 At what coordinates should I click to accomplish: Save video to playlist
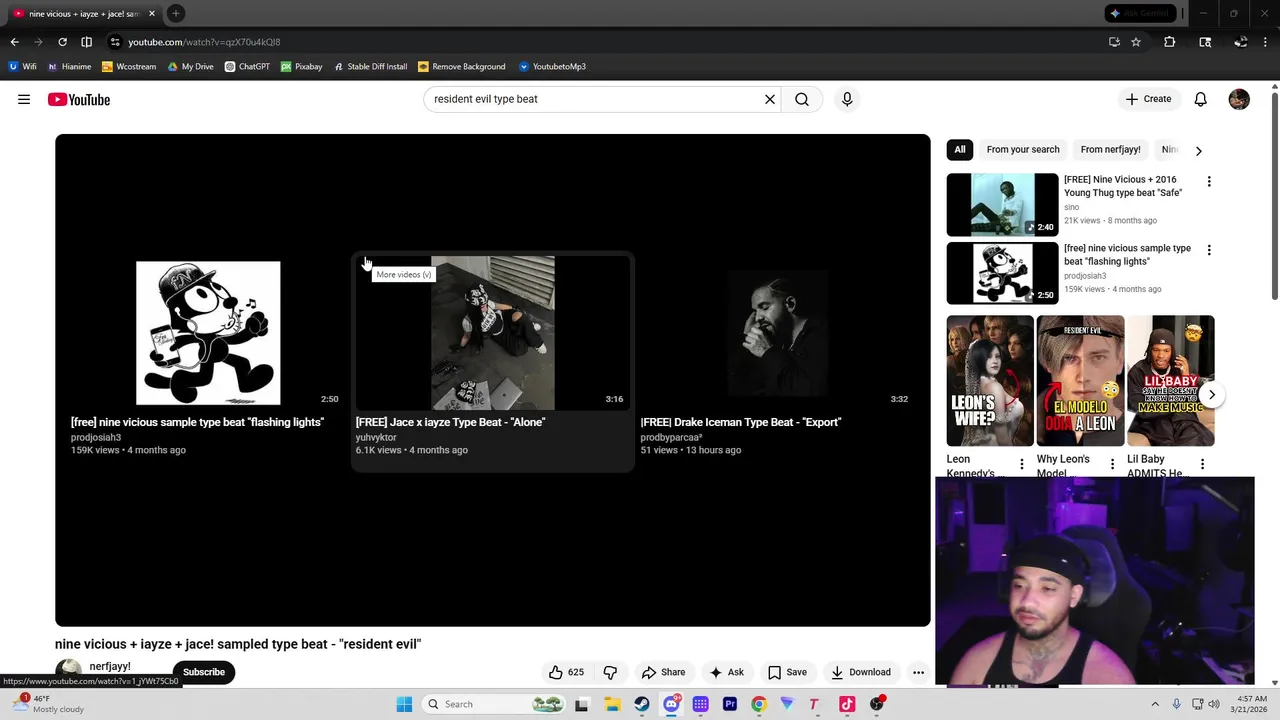tap(787, 672)
